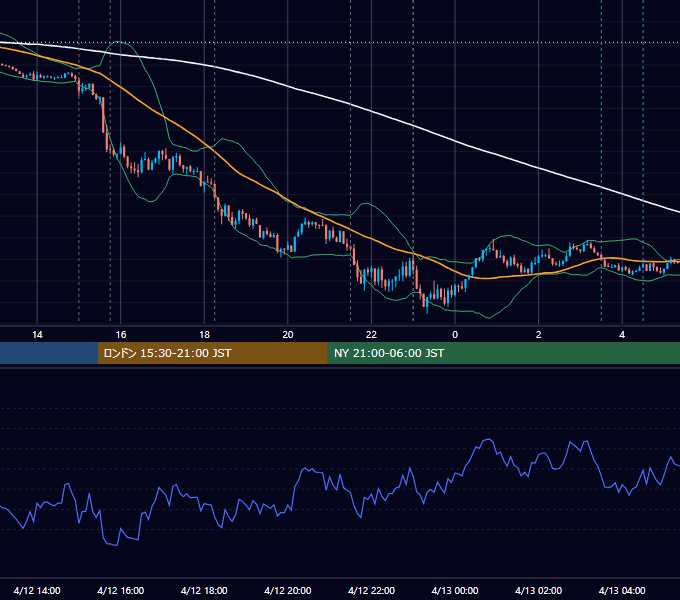The width and height of the screenshot is (680, 600).
Task: Click the 4/12 14:00 time label
Action: click(x=37, y=590)
